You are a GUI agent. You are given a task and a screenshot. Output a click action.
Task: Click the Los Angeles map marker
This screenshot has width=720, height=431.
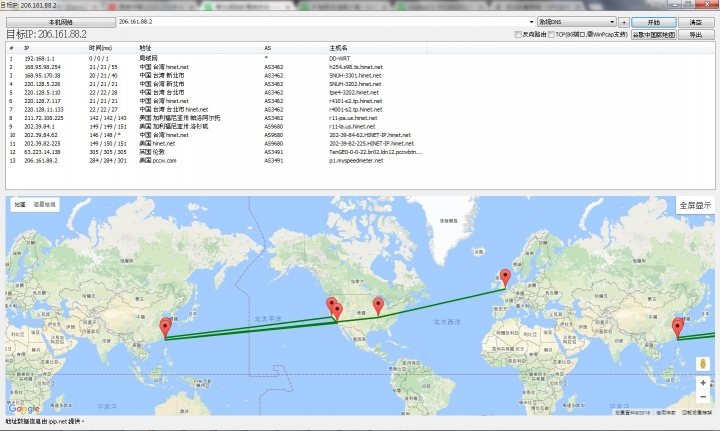[337, 312]
